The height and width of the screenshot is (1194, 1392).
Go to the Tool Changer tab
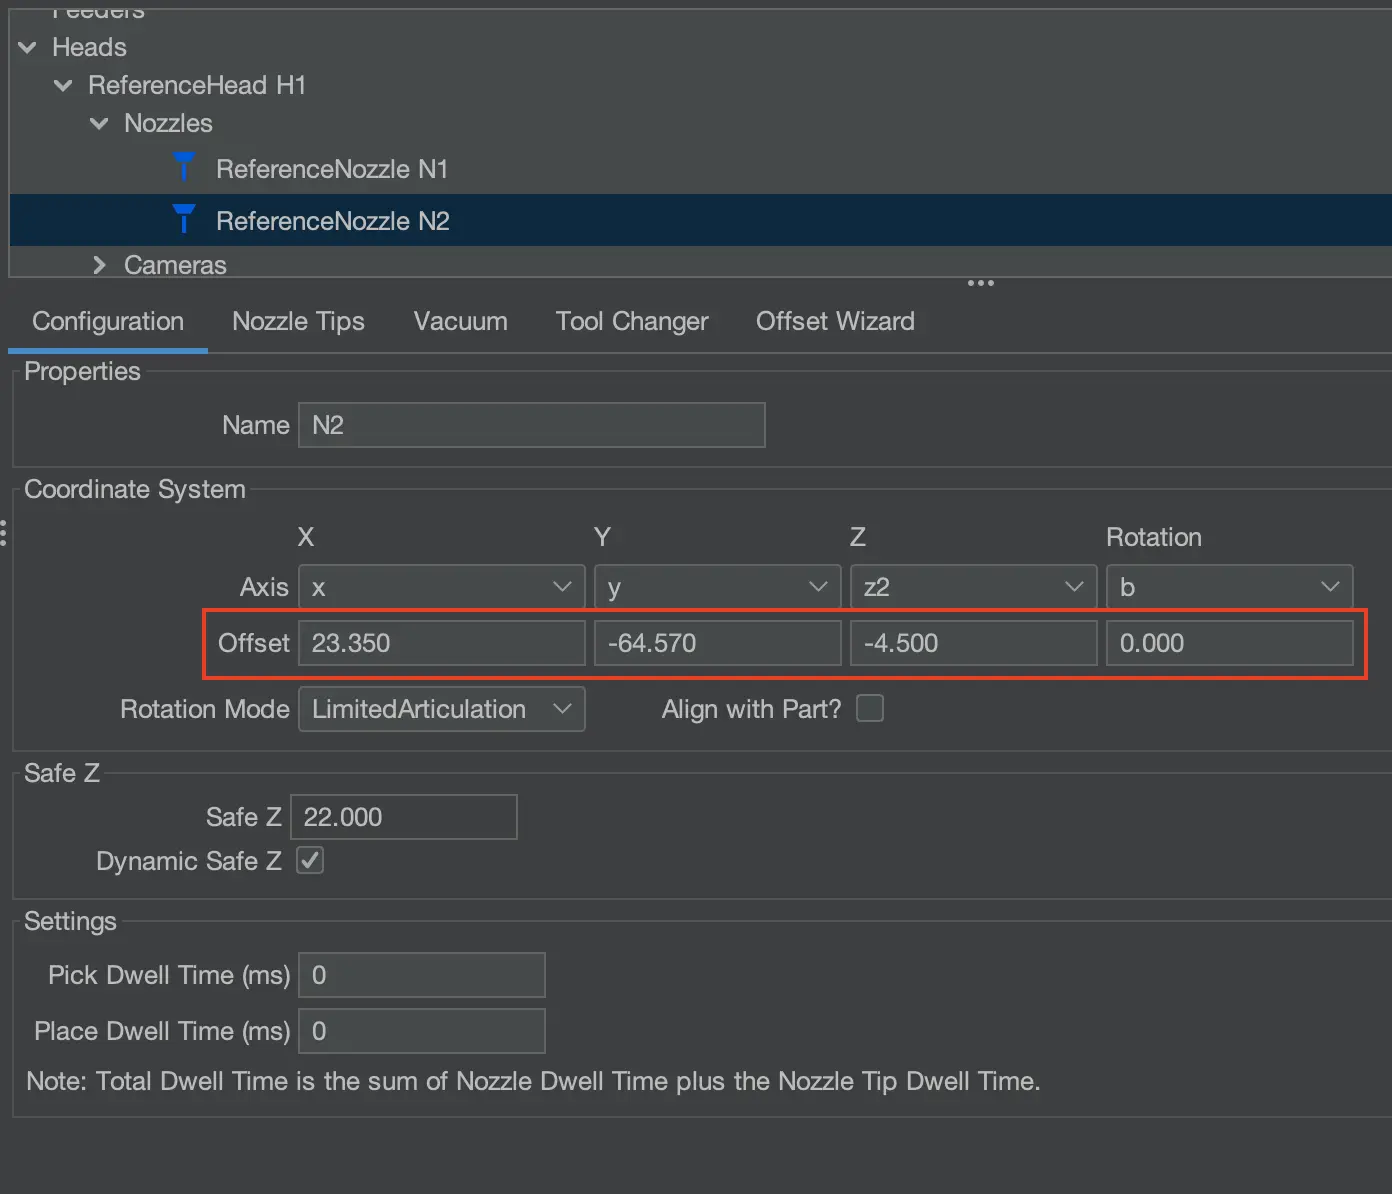click(x=632, y=321)
